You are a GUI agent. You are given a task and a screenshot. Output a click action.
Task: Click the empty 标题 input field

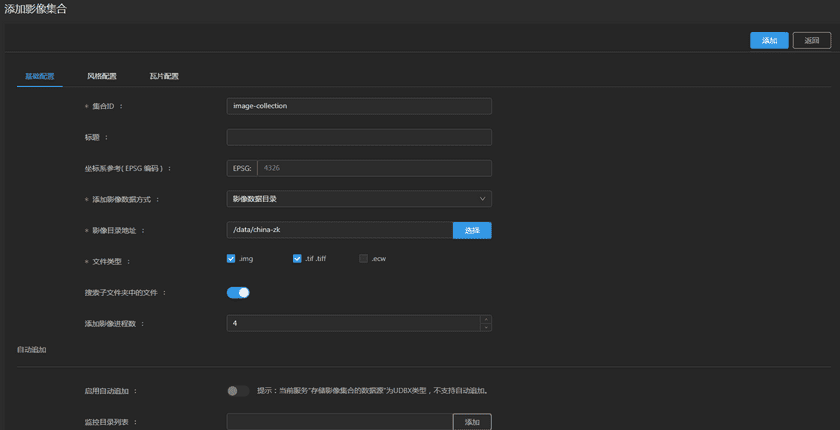(x=359, y=137)
